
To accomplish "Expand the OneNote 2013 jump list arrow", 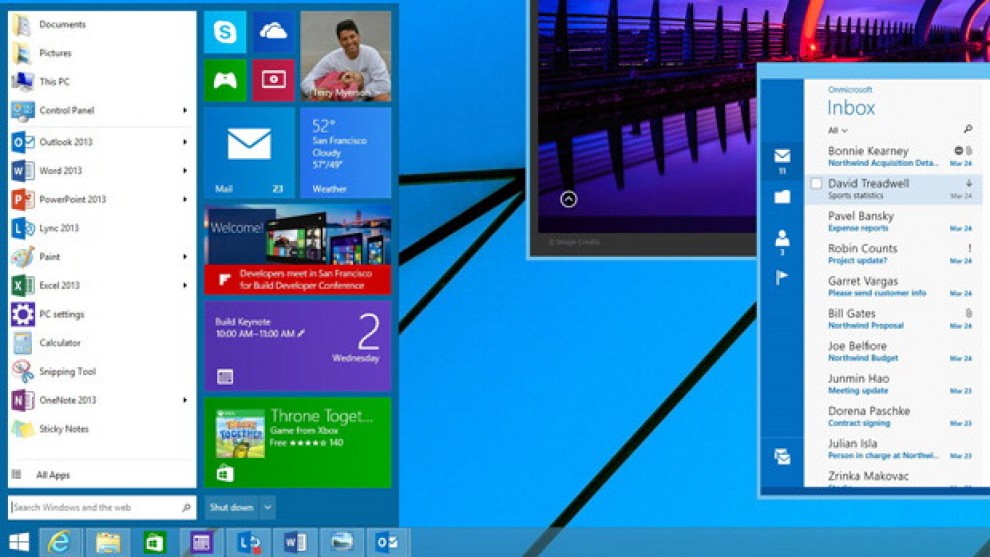I will [x=185, y=400].
